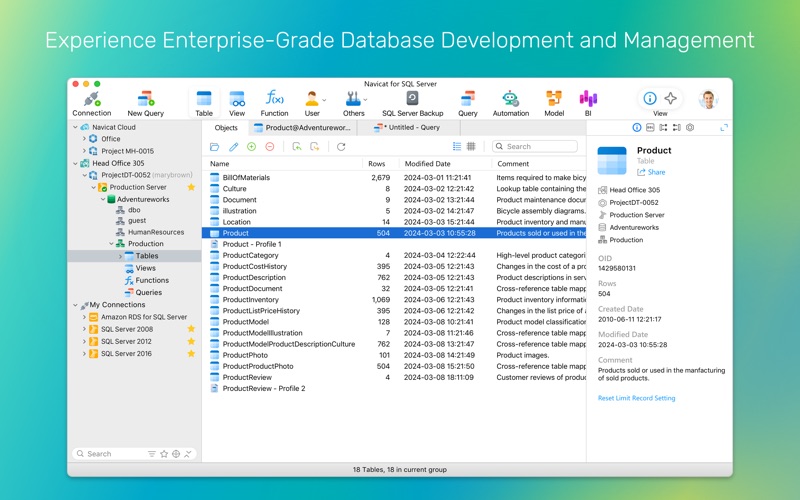Switch to the Product@Adventureworks tab

(303, 128)
